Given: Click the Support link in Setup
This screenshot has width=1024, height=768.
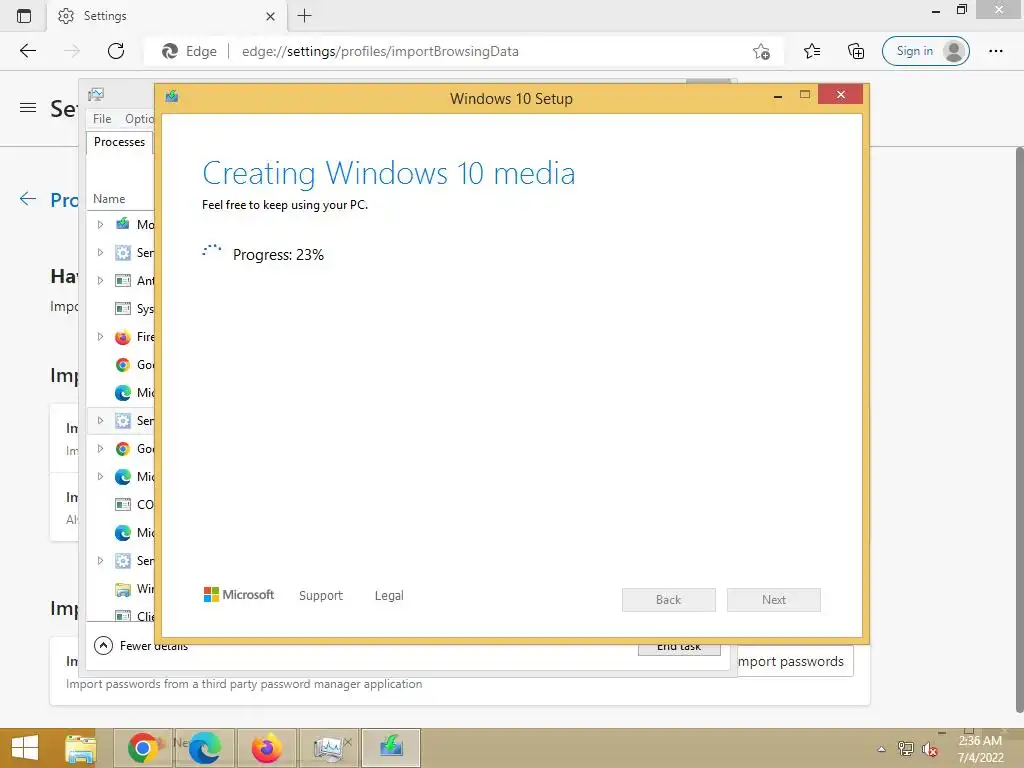Looking at the screenshot, I should (321, 596).
